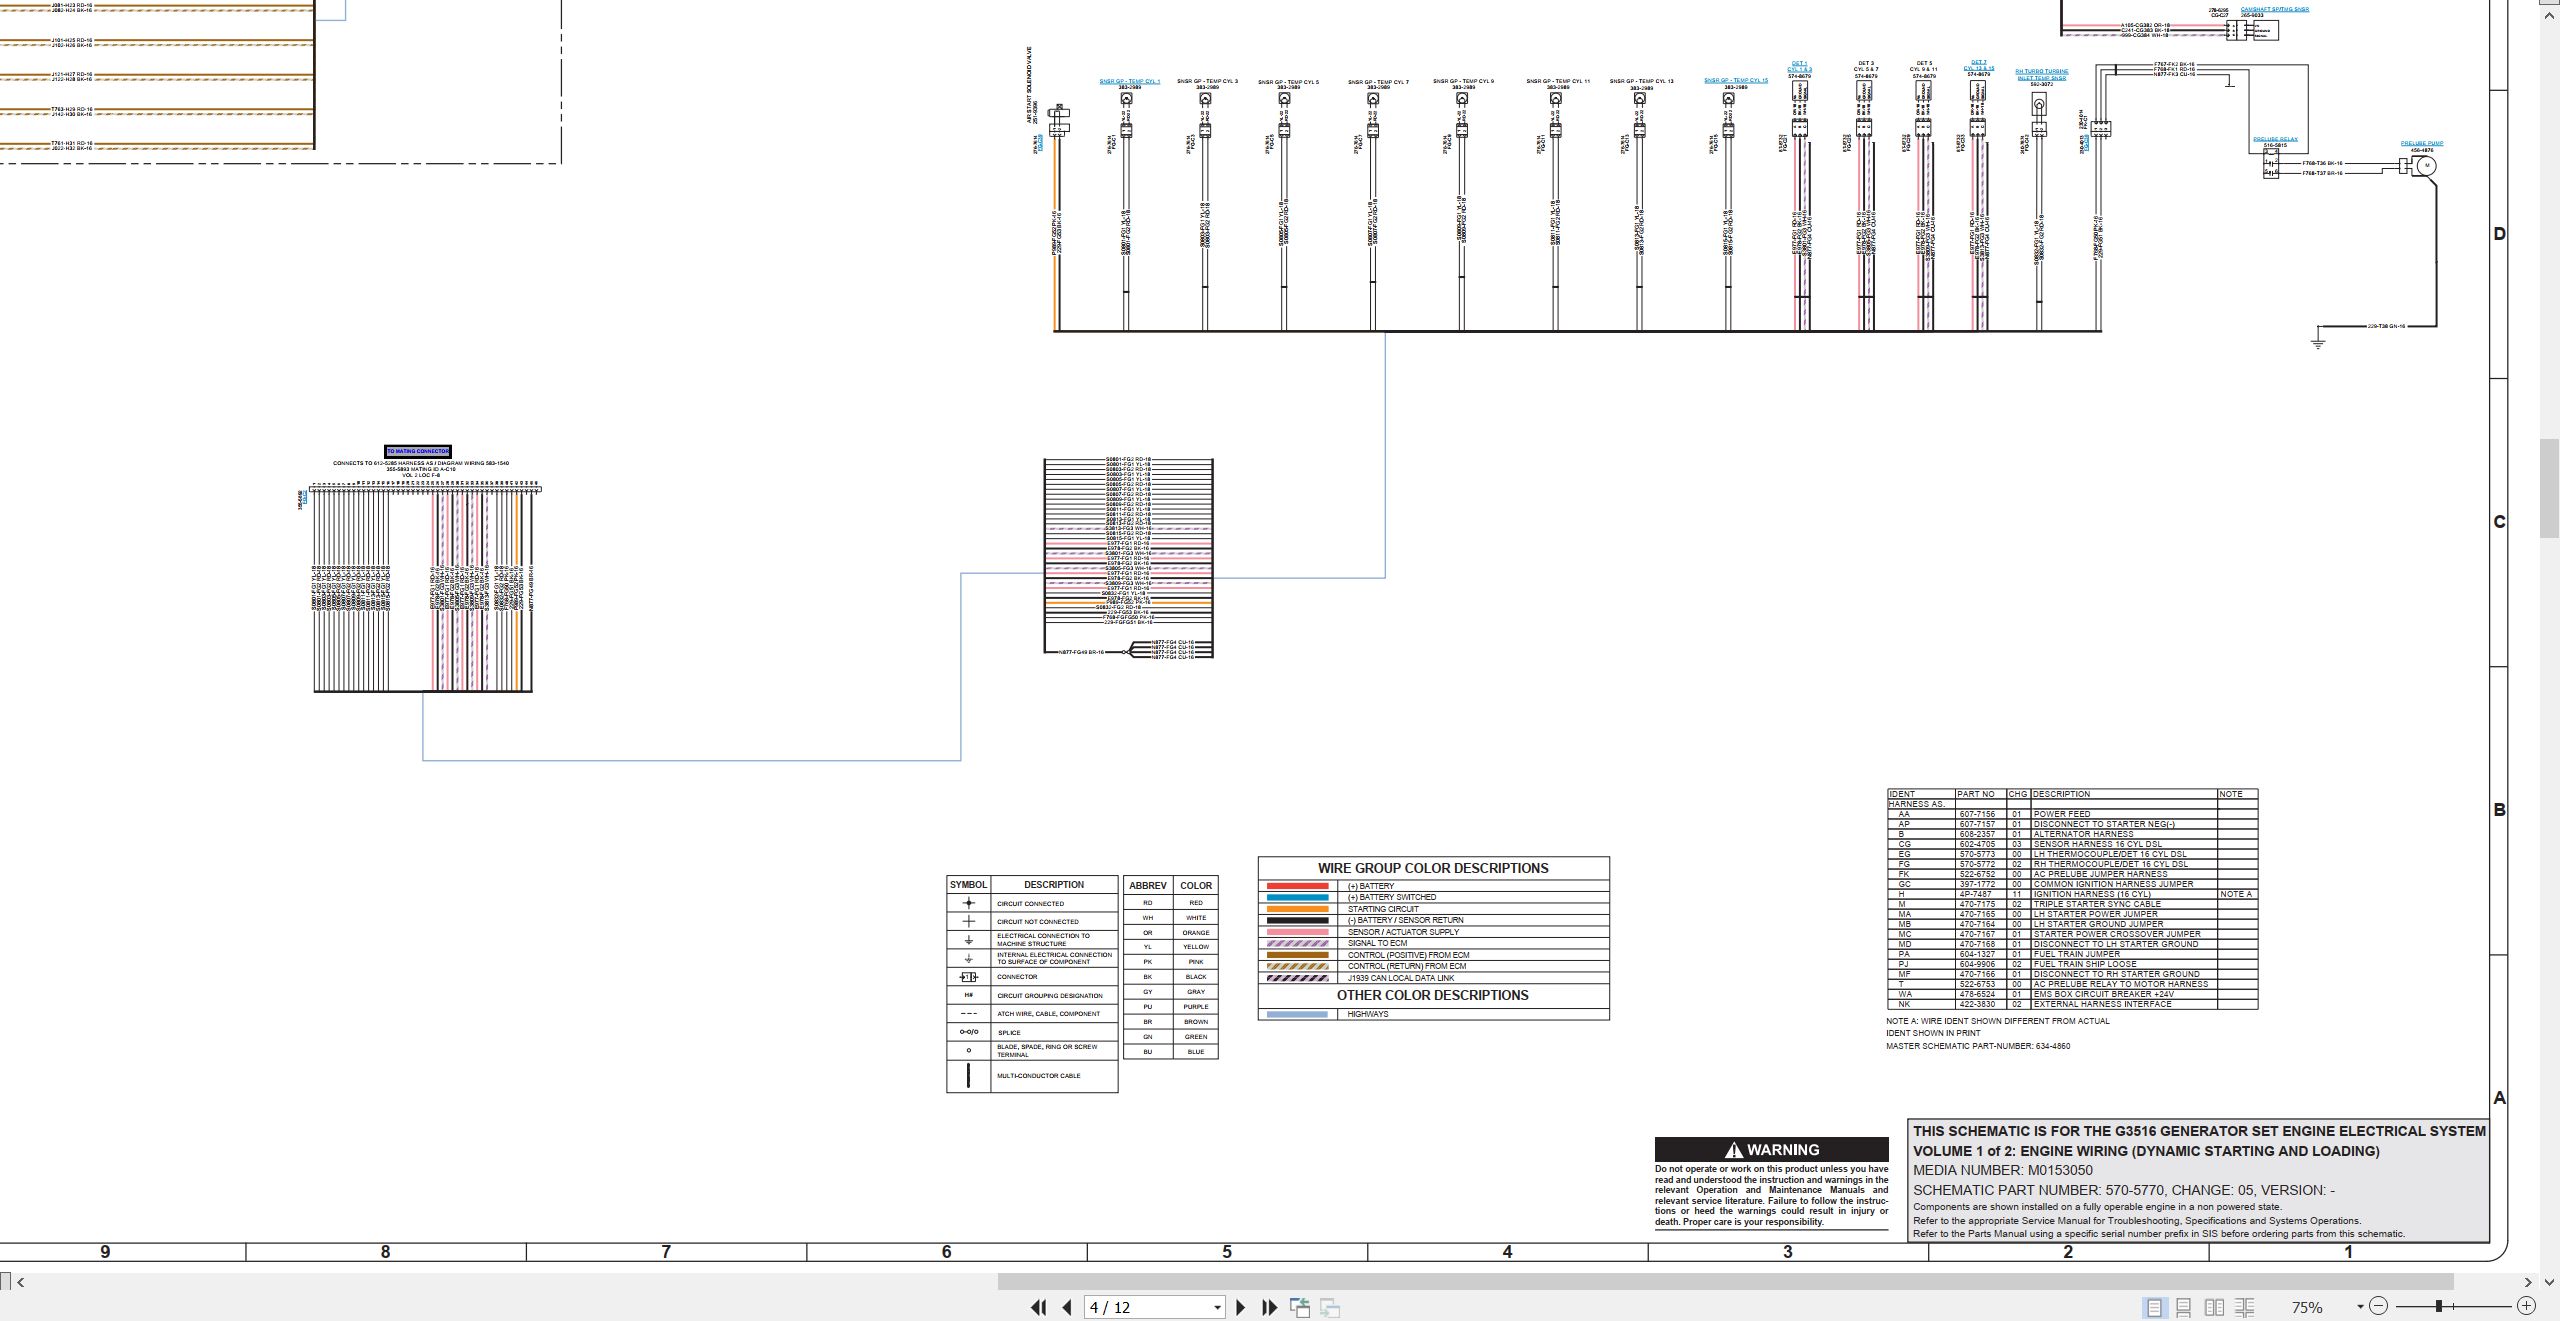The height and width of the screenshot is (1321, 2560).
Task: Click the zoom slider handle
Action: coord(2439,1306)
